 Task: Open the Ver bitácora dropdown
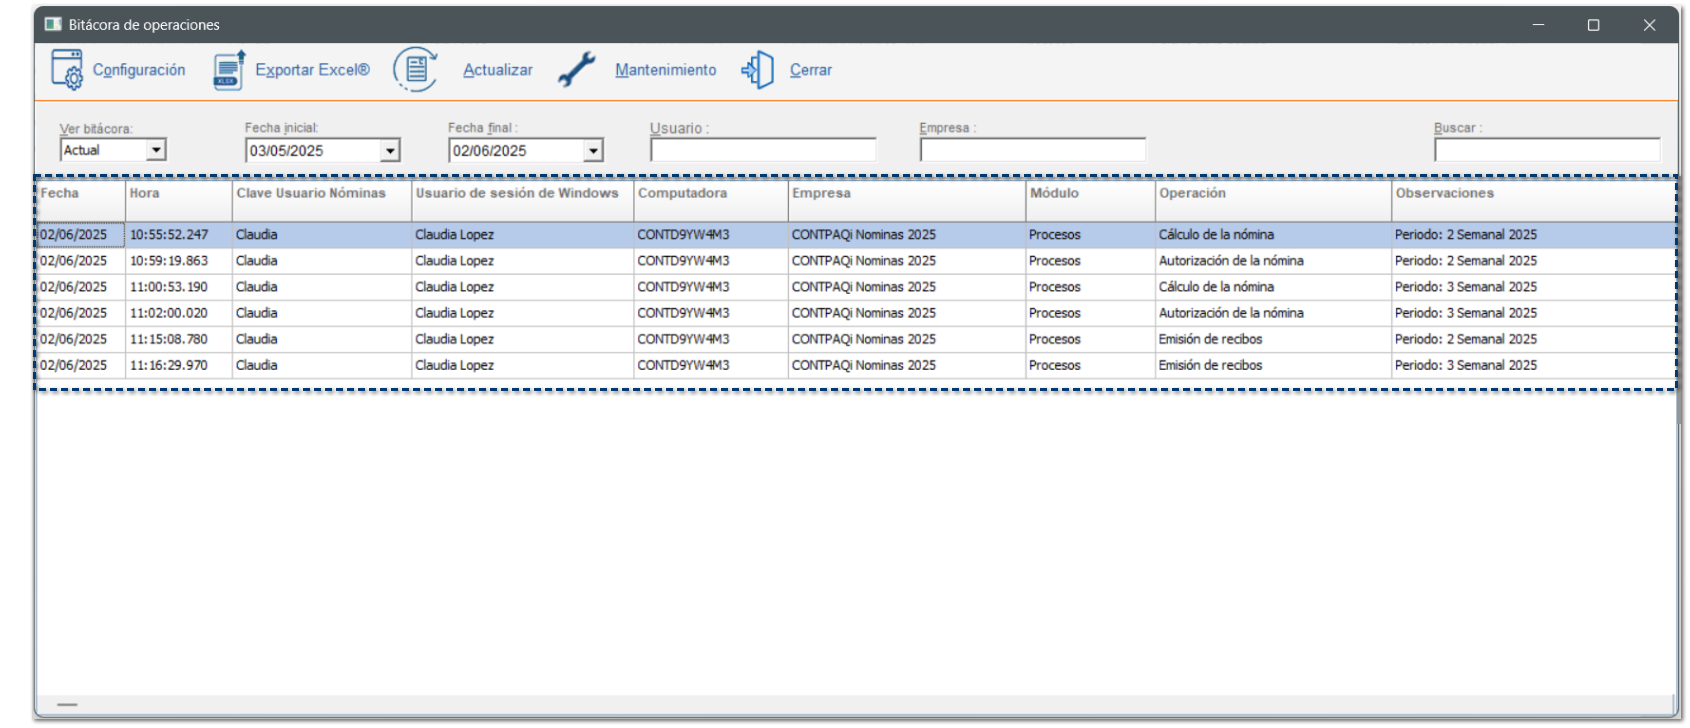pyautogui.click(x=156, y=150)
